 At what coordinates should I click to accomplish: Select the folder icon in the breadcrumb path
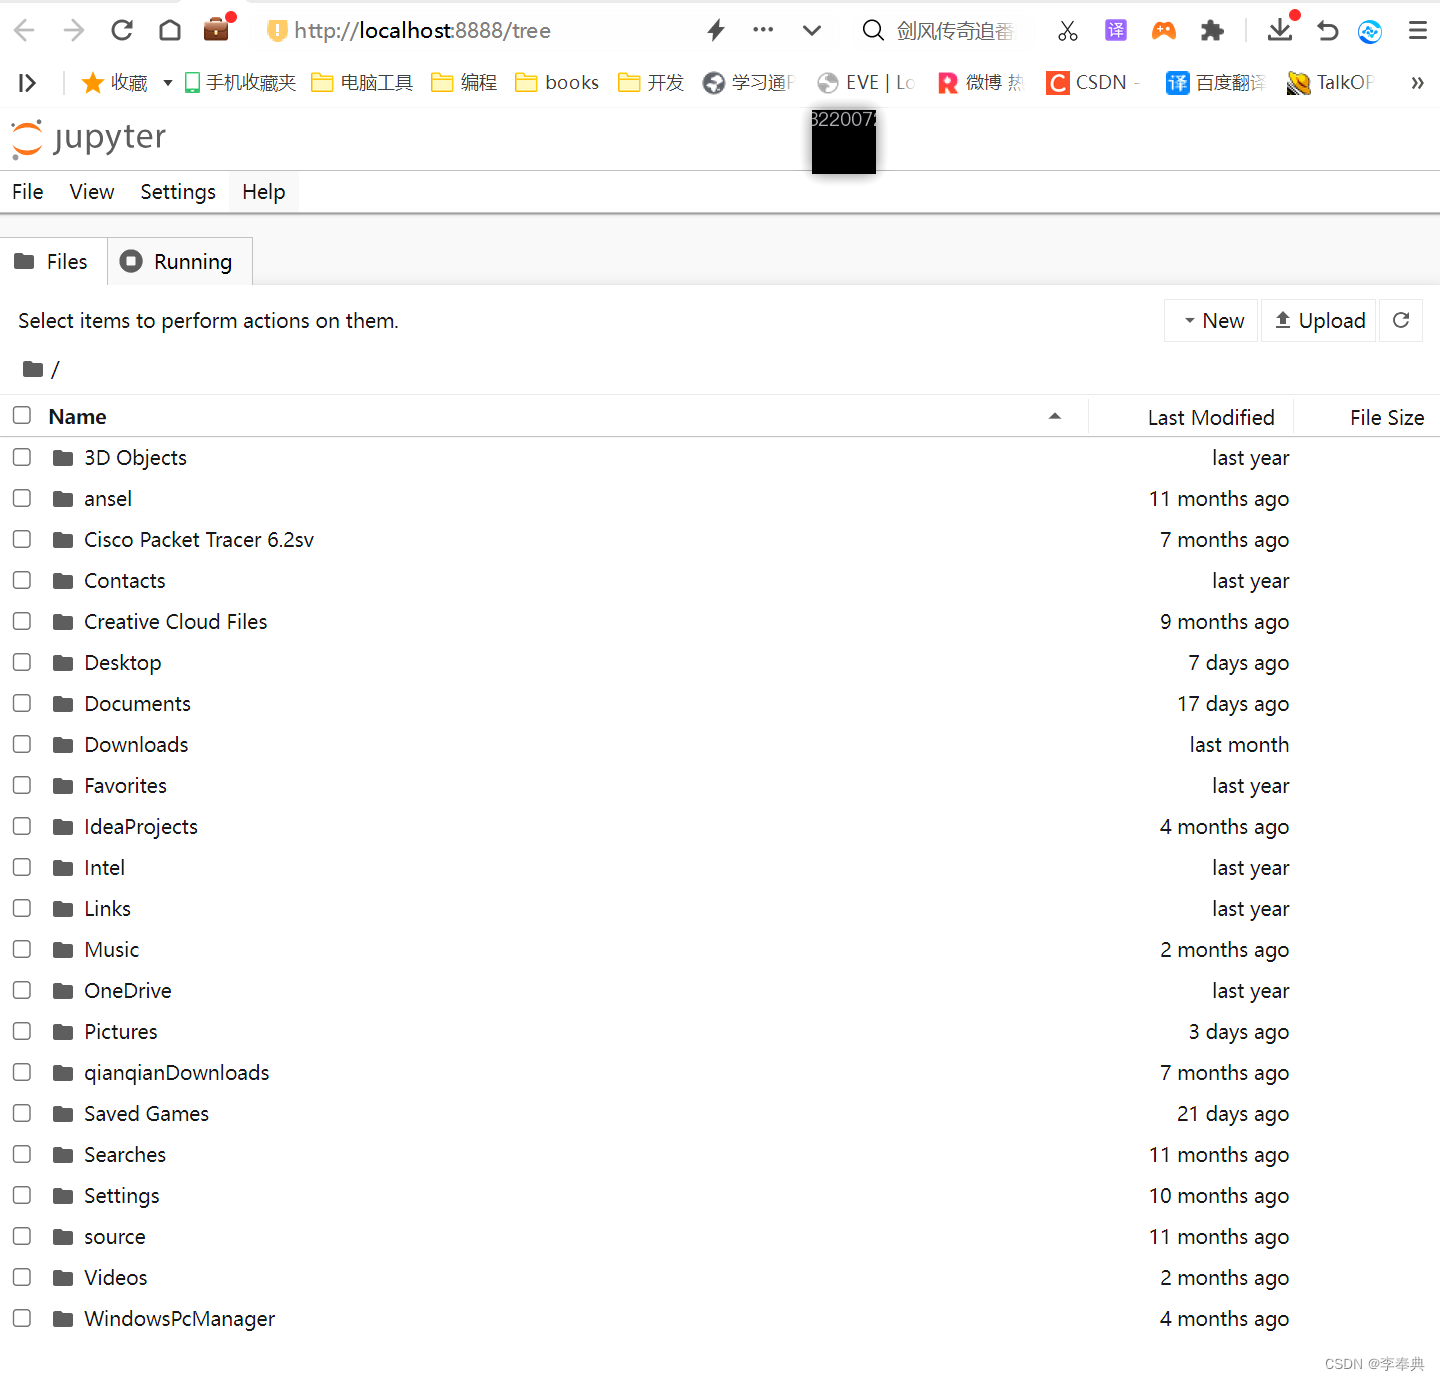(33, 369)
